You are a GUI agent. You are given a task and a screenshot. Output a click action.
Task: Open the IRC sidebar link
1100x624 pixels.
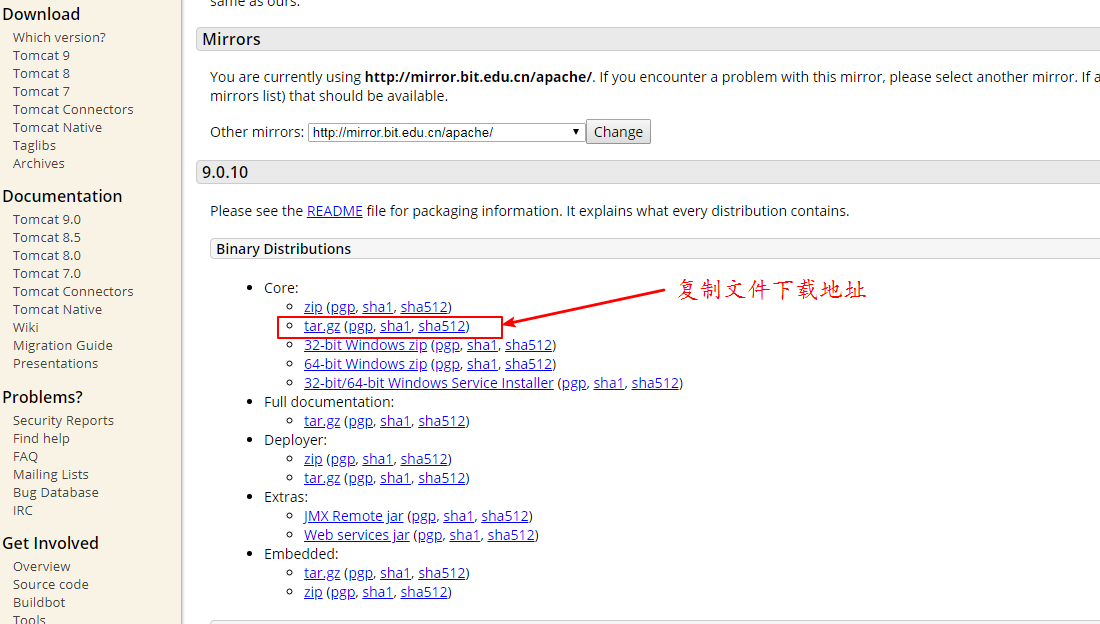pyautogui.click(x=22, y=510)
